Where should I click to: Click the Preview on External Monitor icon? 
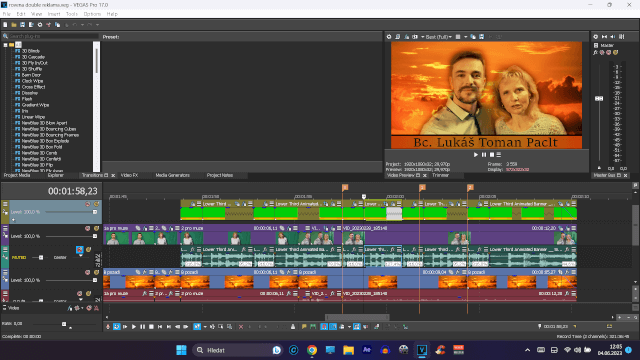click(x=398, y=37)
